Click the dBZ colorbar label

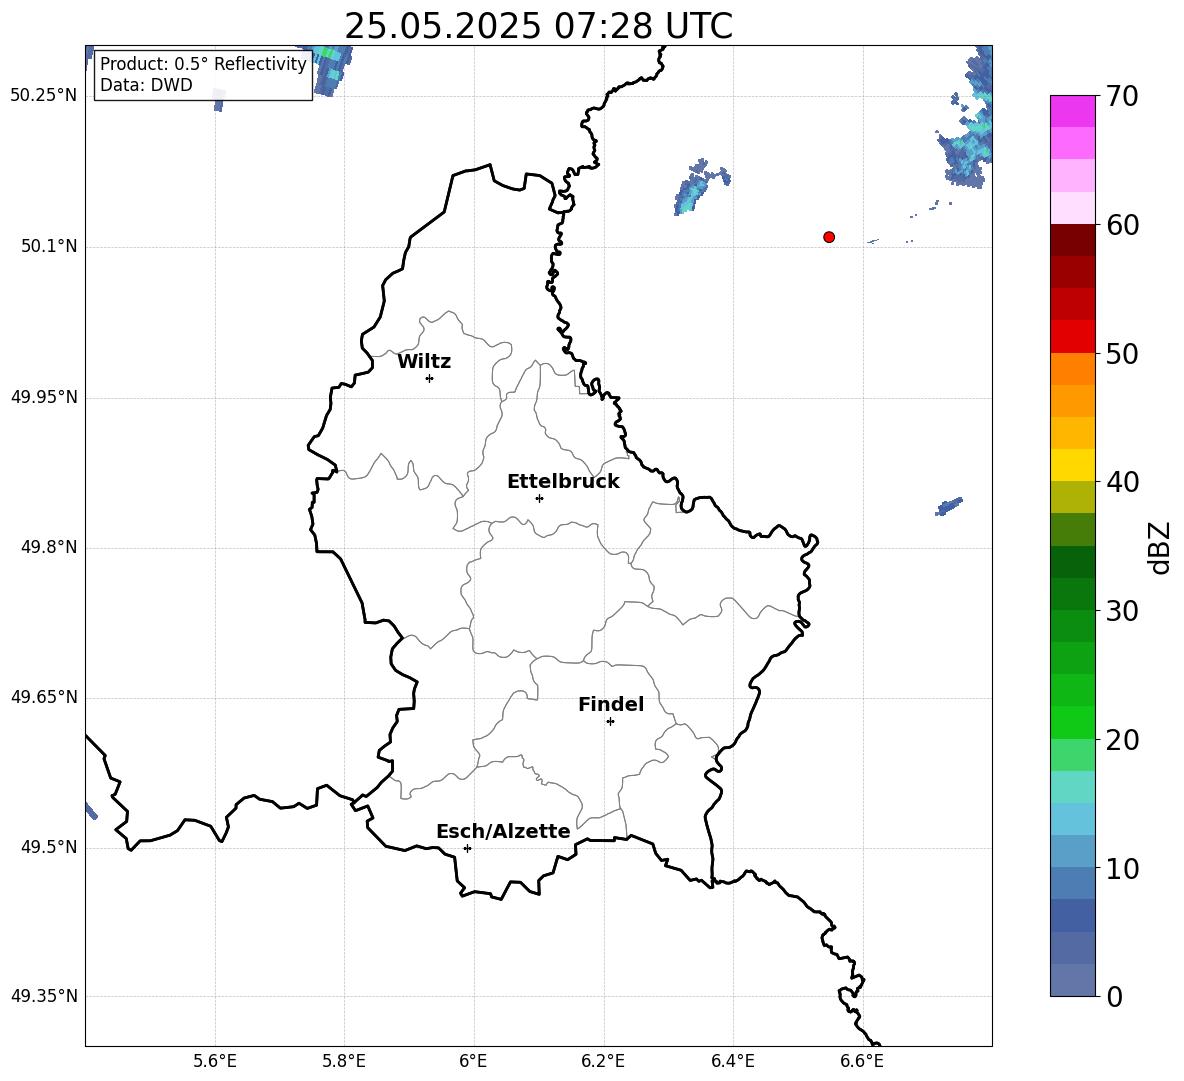(1158, 547)
